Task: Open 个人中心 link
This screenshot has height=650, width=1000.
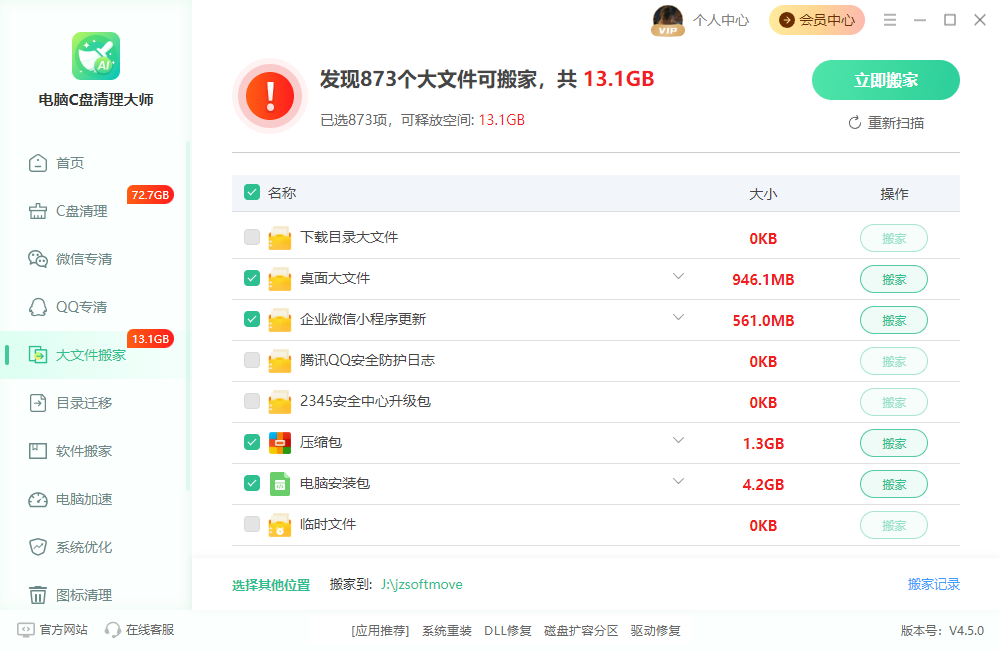Action: pos(721,20)
